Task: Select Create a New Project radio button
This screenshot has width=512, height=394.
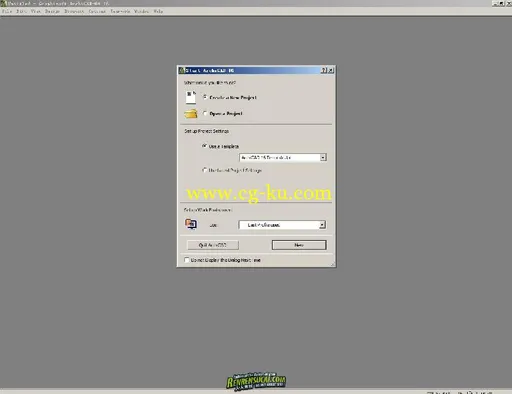Action: [x=205, y=97]
